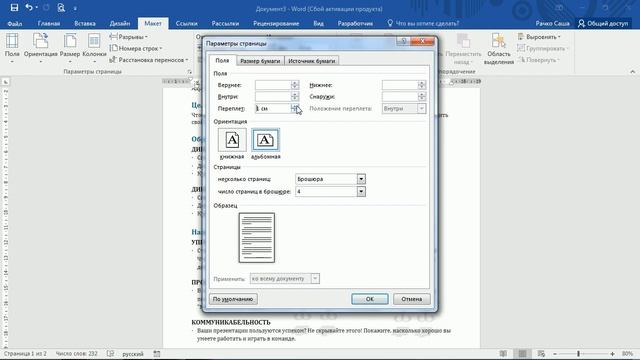640x360 pixels.
Task: Open Область выделения selection pane
Action: pos(499,49)
